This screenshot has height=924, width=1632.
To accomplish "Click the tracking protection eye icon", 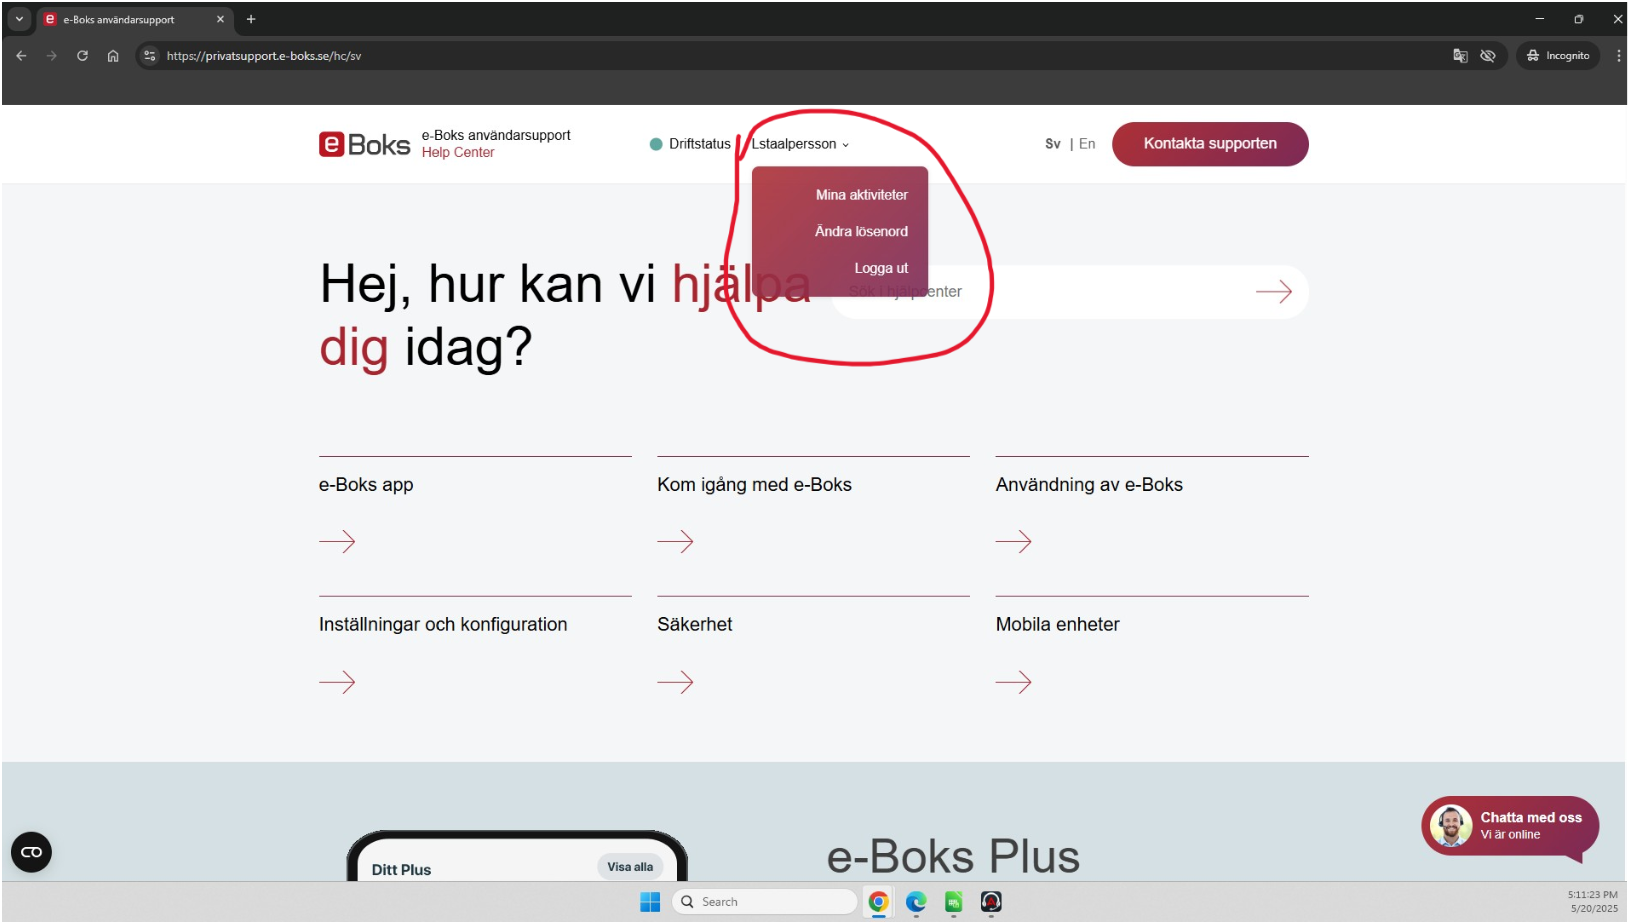I will tap(1488, 56).
